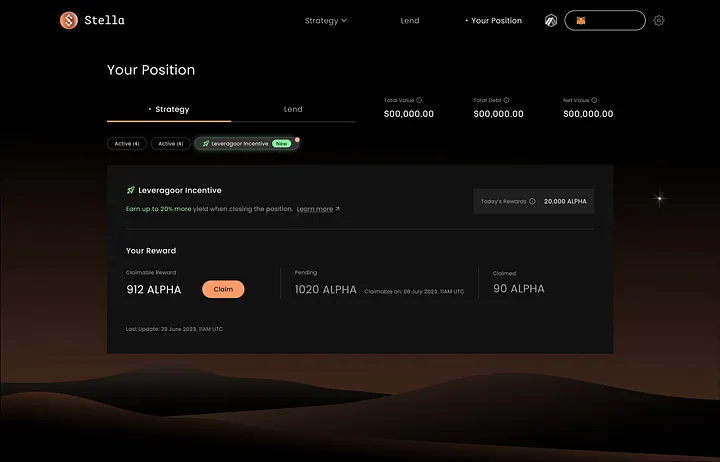The width and height of the screenshot is (720, 462).
Task: Click the Total Value info icon
Action: pyautogui.click(x=419, y=100)
